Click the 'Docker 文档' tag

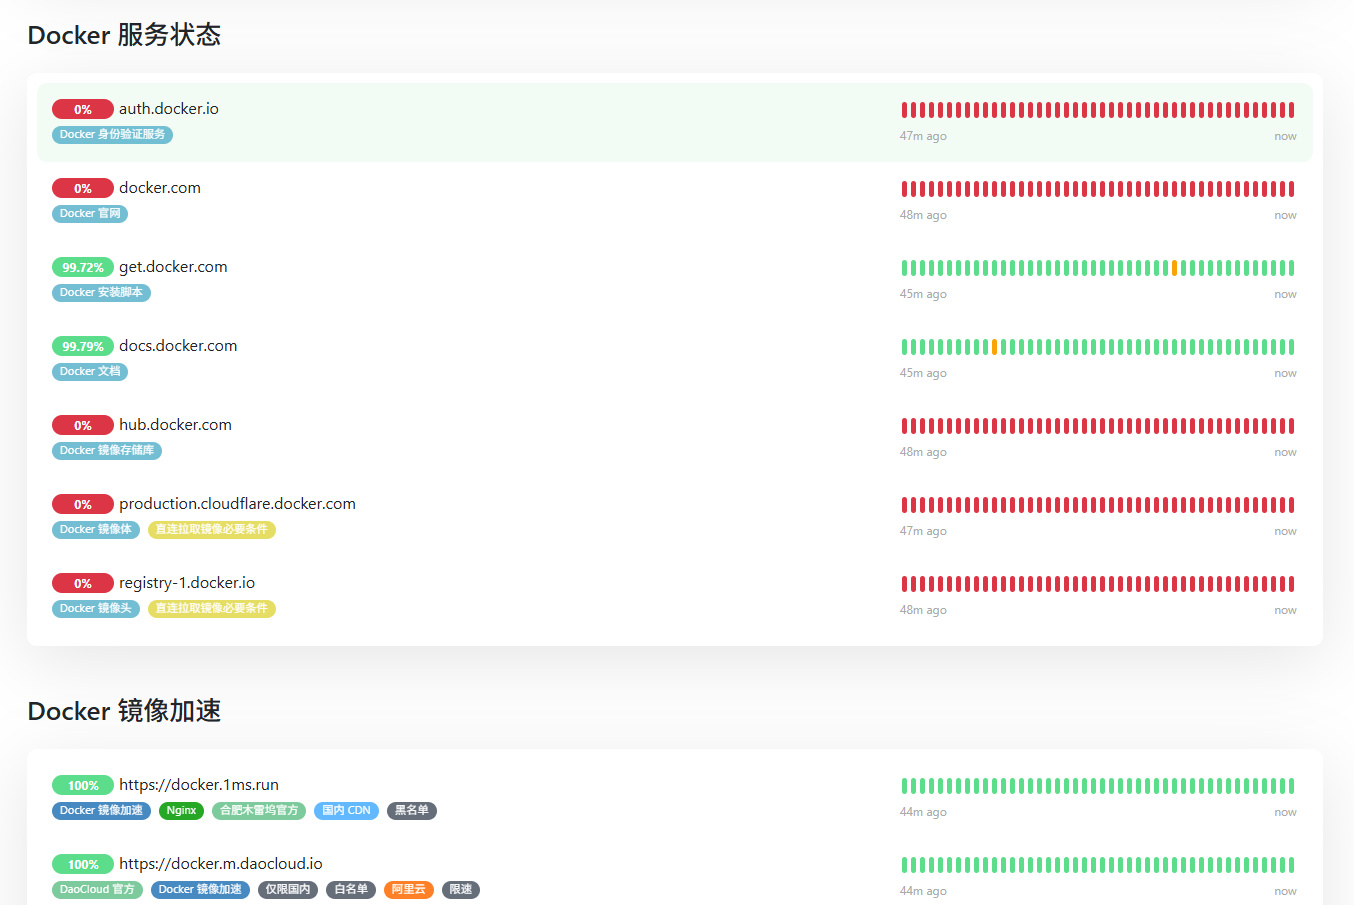[90, 372]
